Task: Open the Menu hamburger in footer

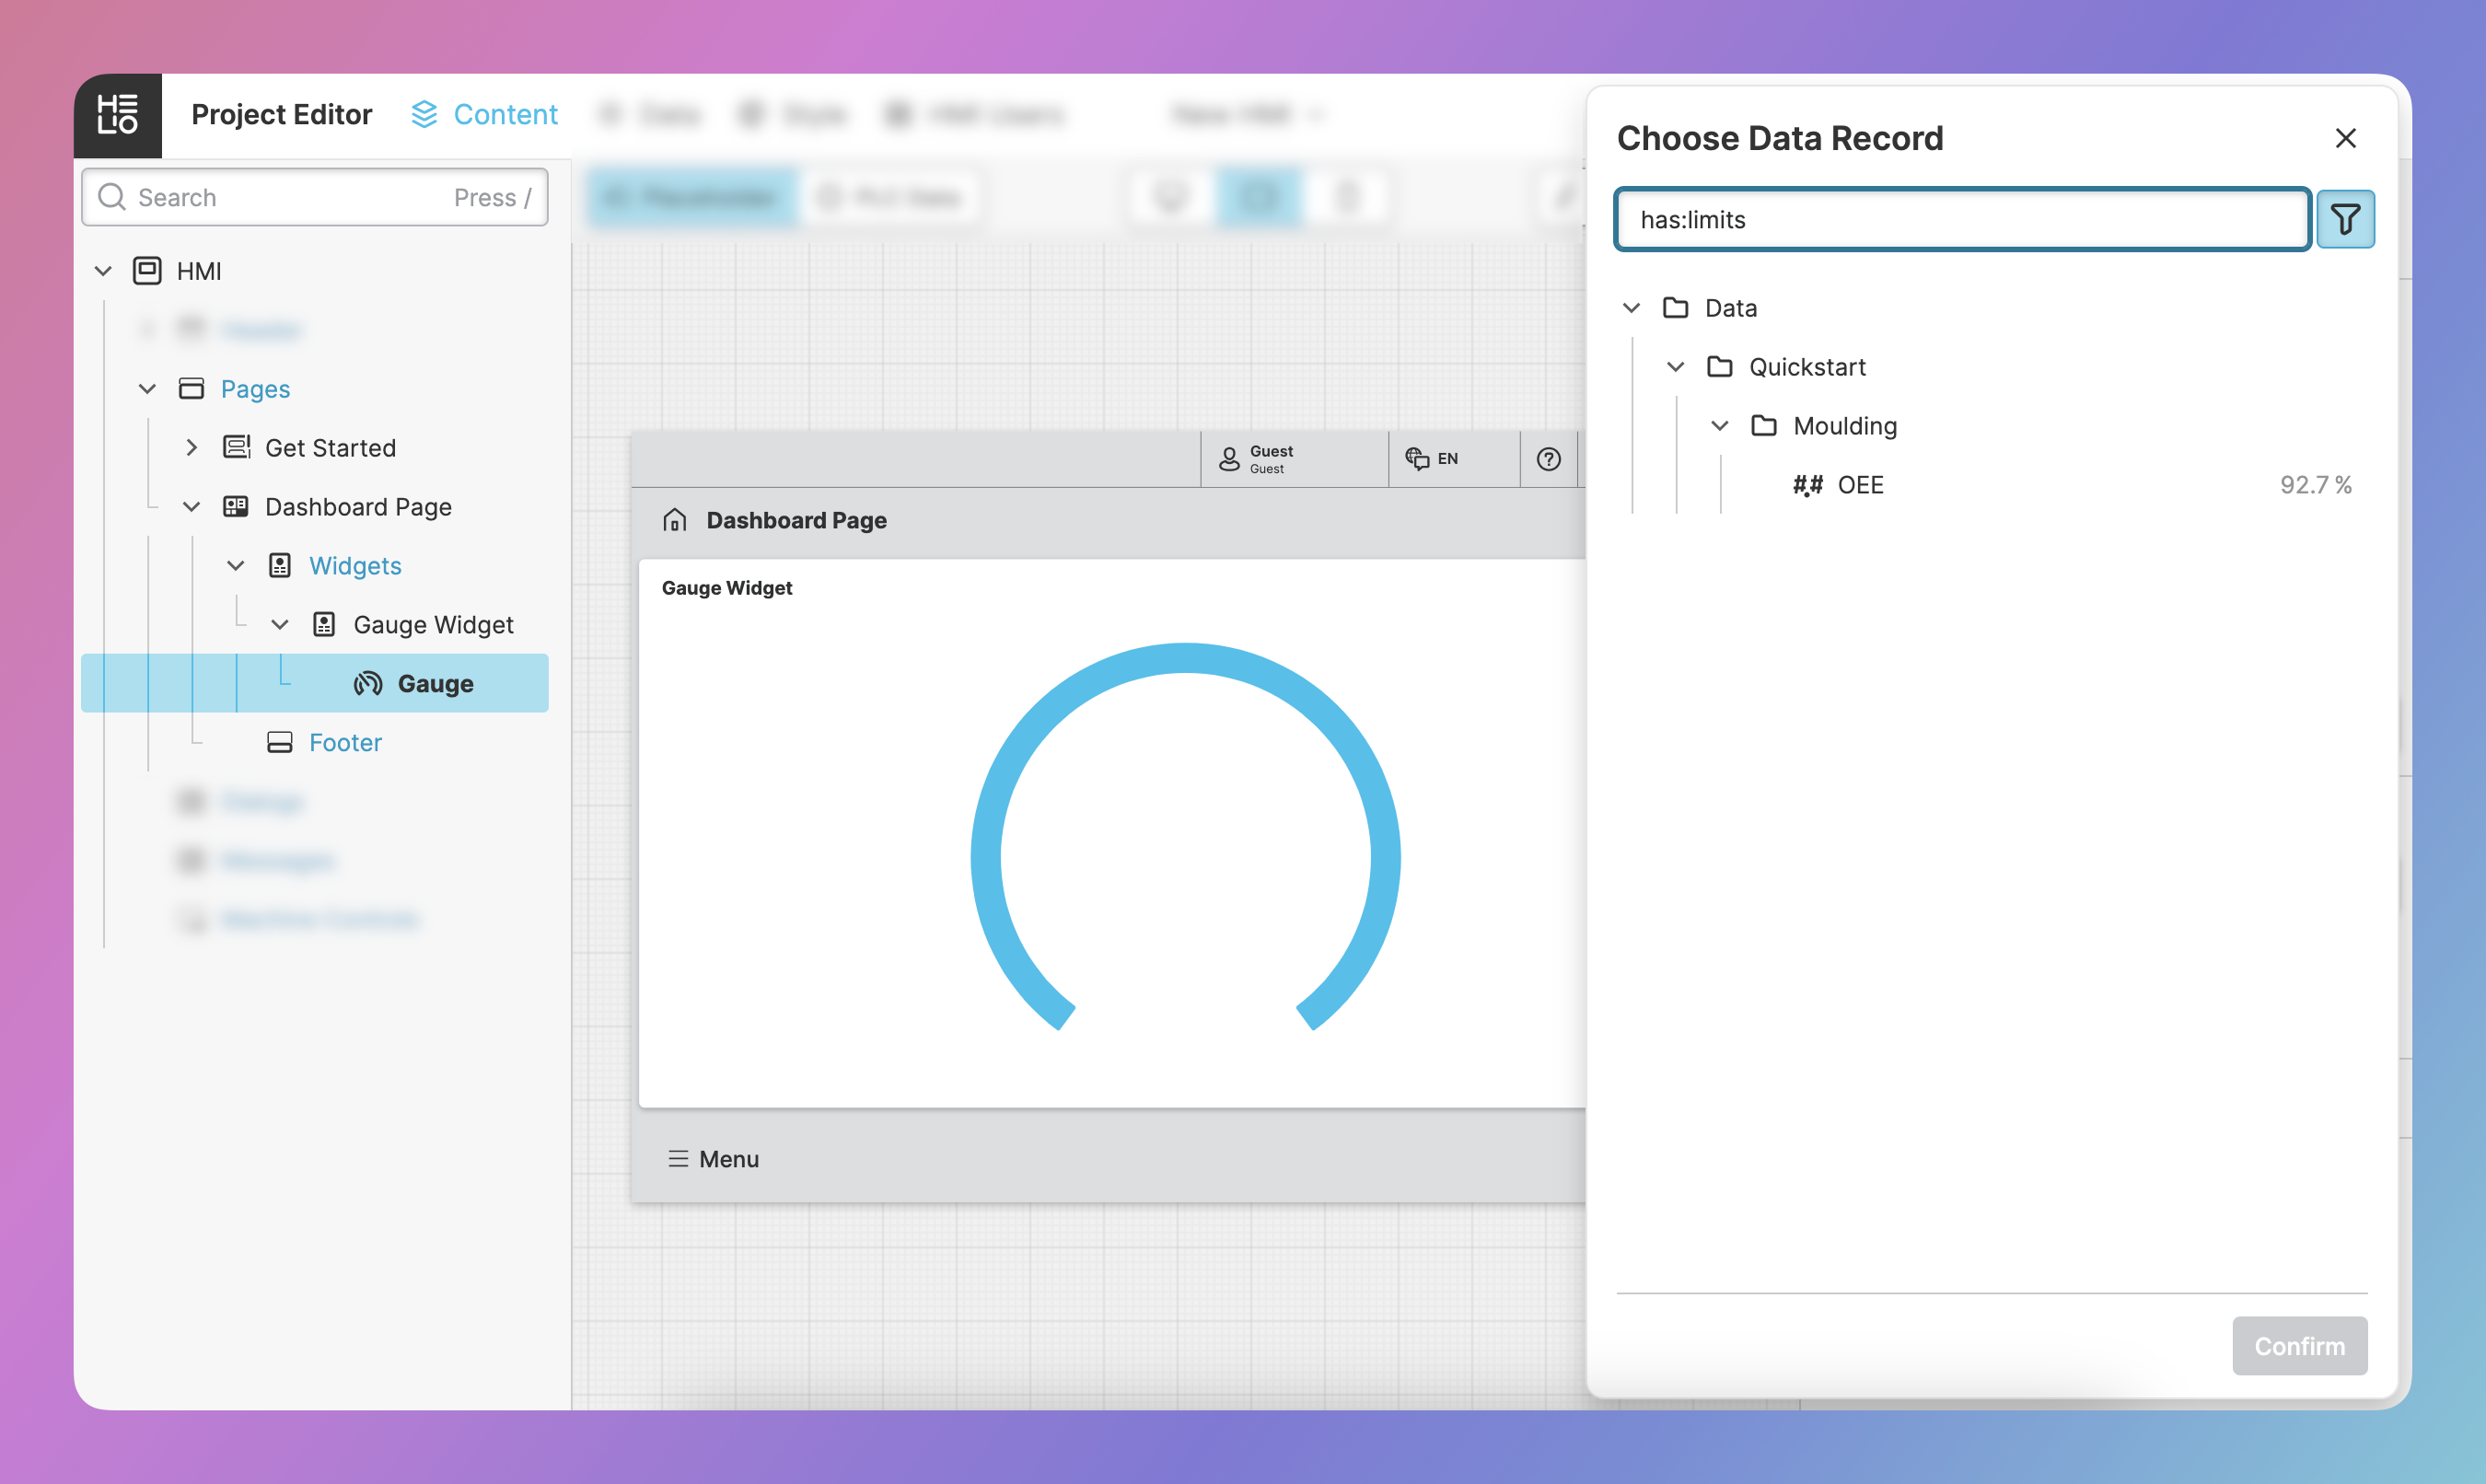Action: click(x=678, y=1159)
